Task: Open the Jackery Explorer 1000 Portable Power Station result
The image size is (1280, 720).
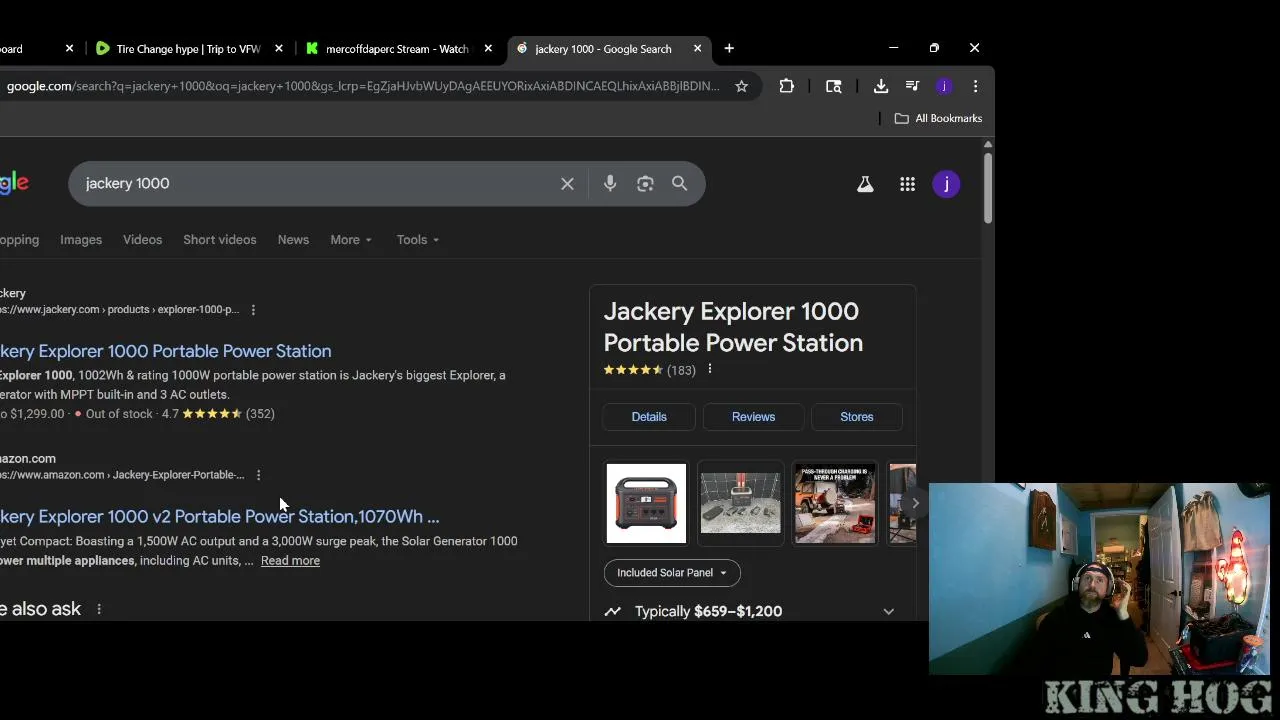Action: click(165, 351)
